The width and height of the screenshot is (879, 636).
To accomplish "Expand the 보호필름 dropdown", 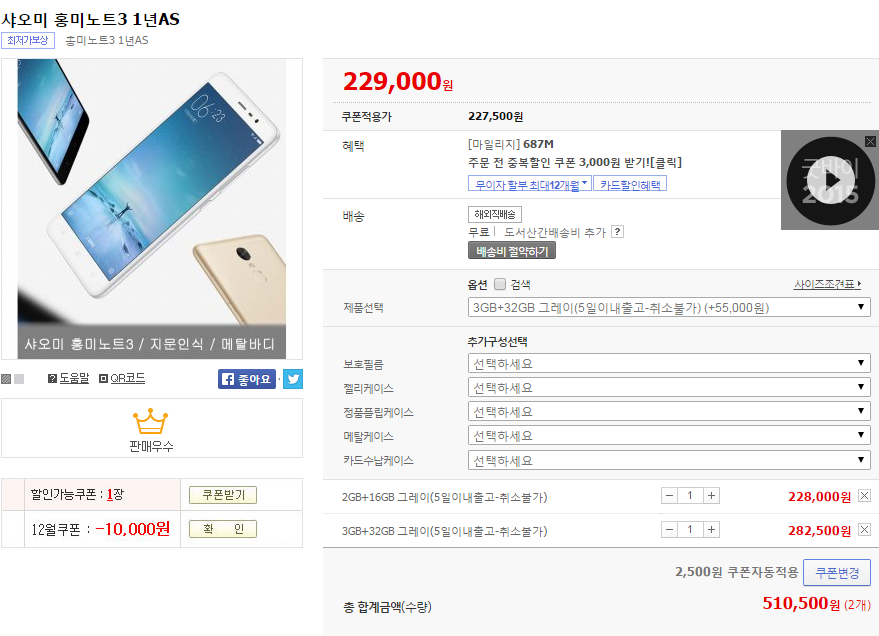I will [x=669, y=363].
